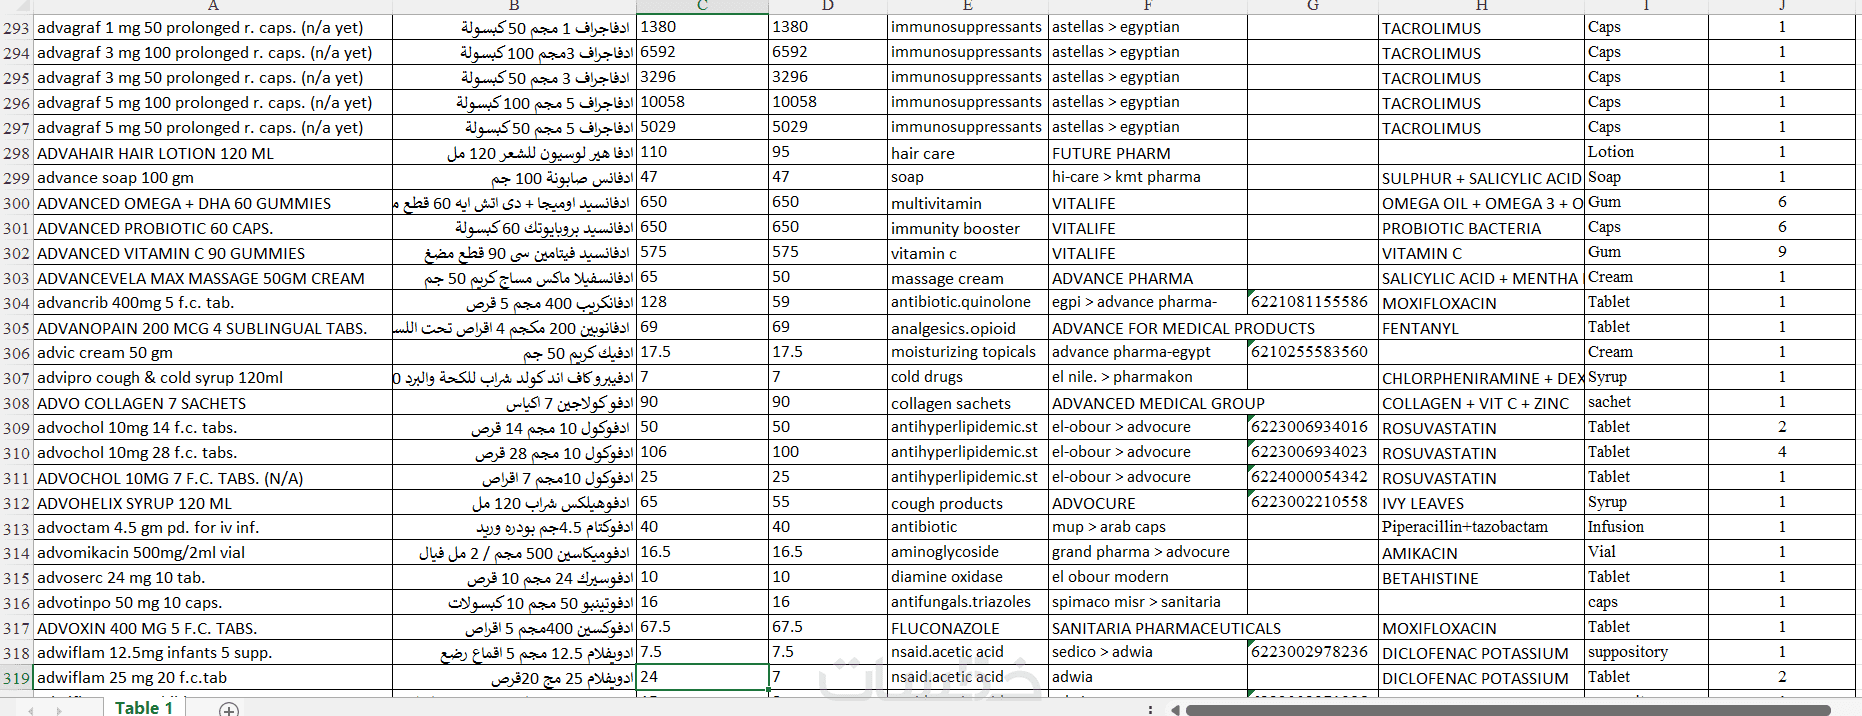Select active cell with value 24 in row 319
This screenshot has height=716, width=1862.
click(702, 677)
